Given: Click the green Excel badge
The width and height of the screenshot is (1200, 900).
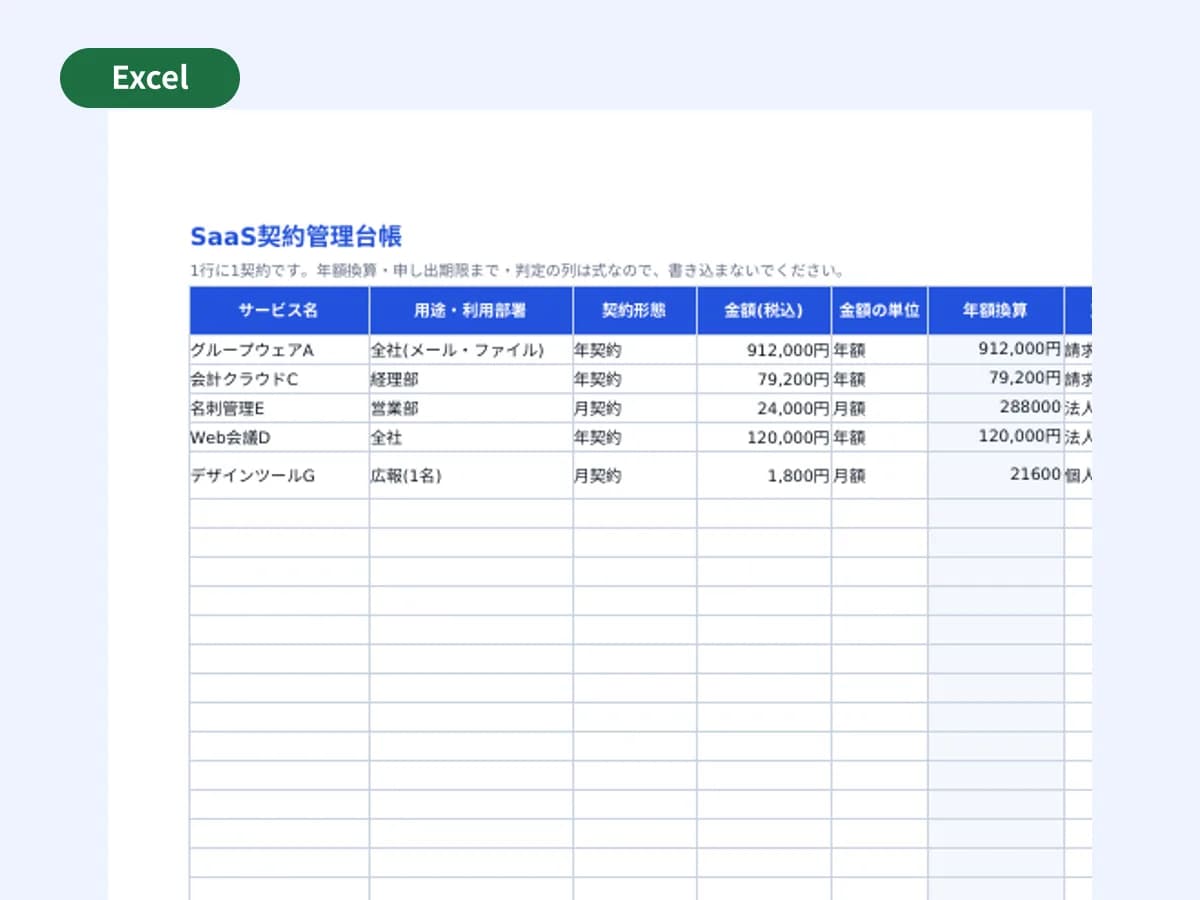Looking at the screenshot, I should [150, 78].
